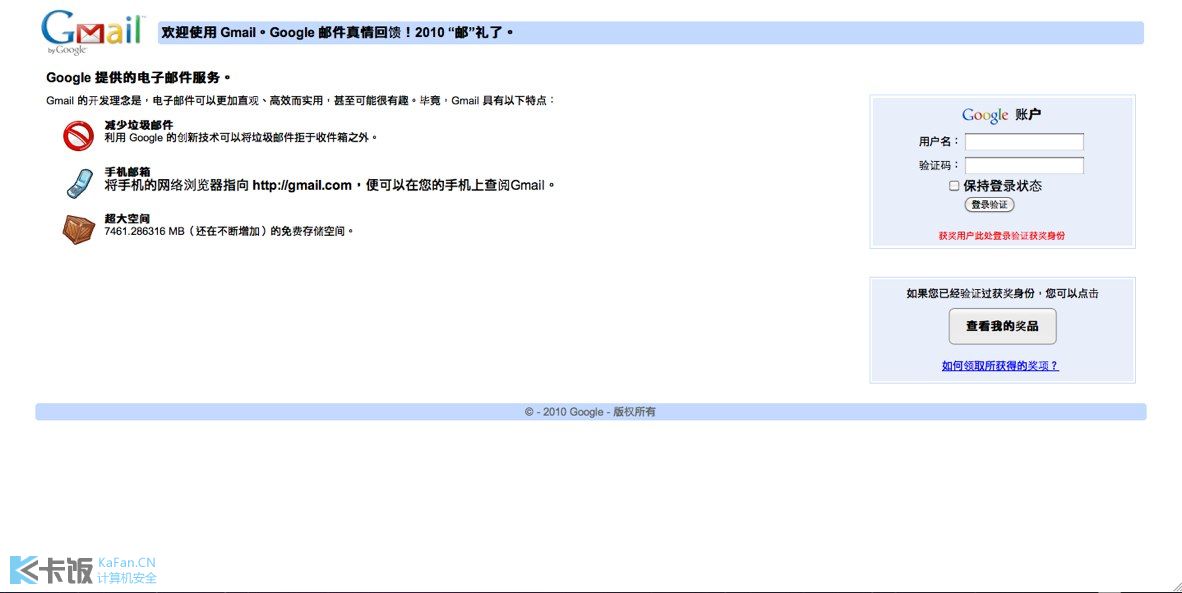Focus the 用户名 input field
1182x593 pixels.
tap(1024, 142)
